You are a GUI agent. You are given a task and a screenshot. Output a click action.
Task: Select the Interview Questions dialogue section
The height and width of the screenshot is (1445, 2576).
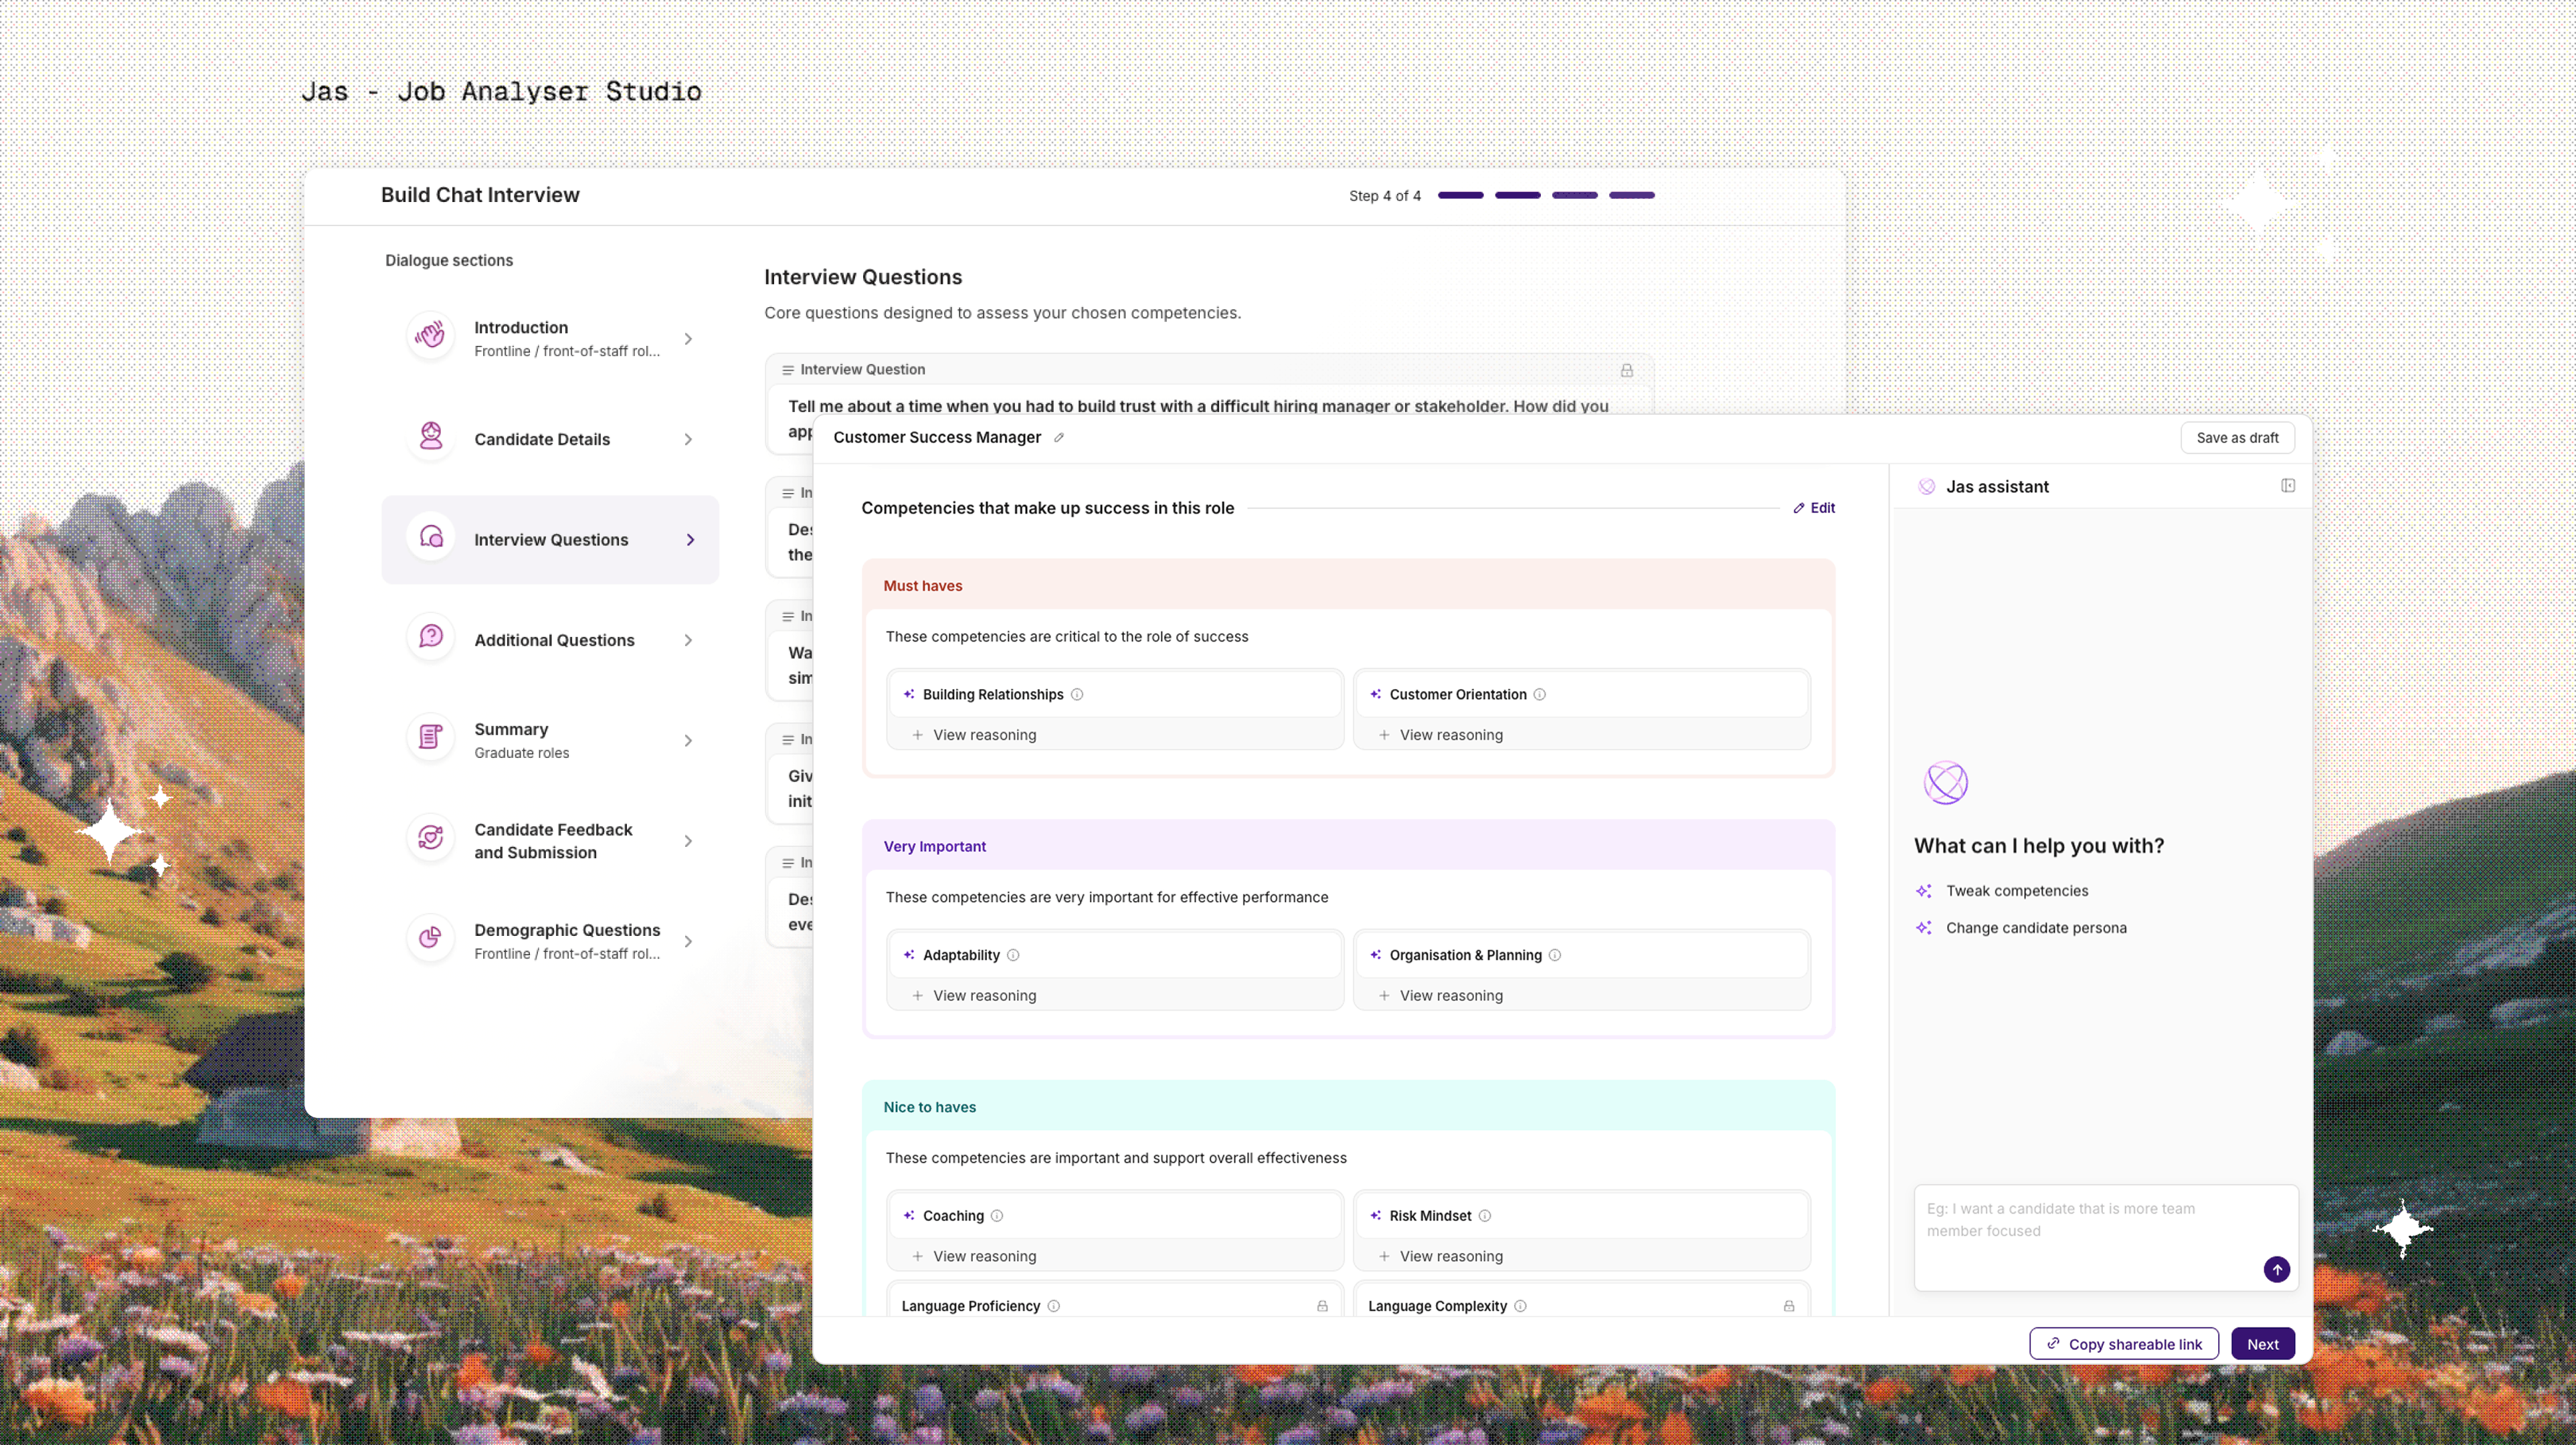tap(550, 539)
